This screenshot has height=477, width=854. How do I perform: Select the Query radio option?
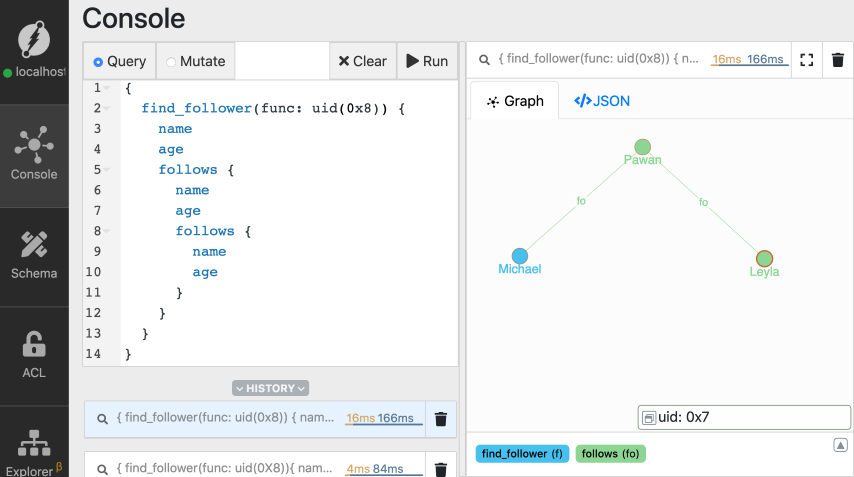click(x=98, y=62)
